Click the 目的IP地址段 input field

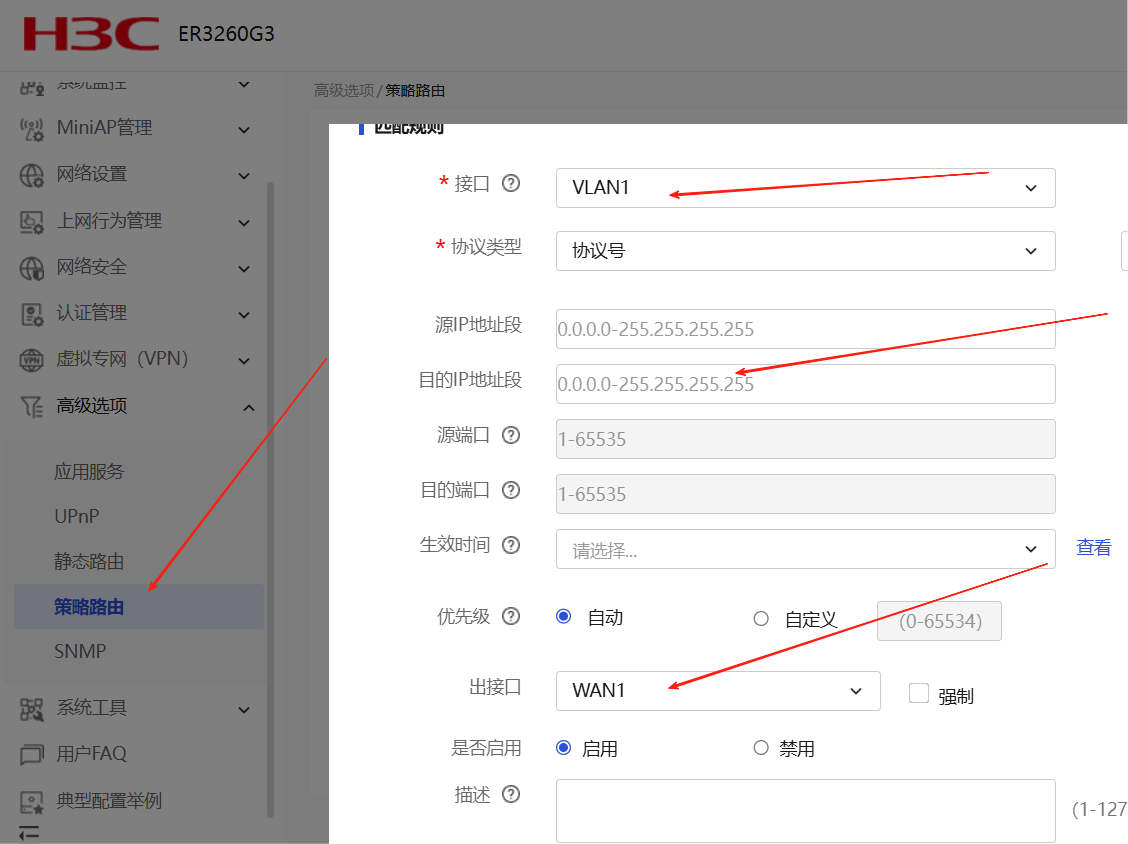coord(806,384)
